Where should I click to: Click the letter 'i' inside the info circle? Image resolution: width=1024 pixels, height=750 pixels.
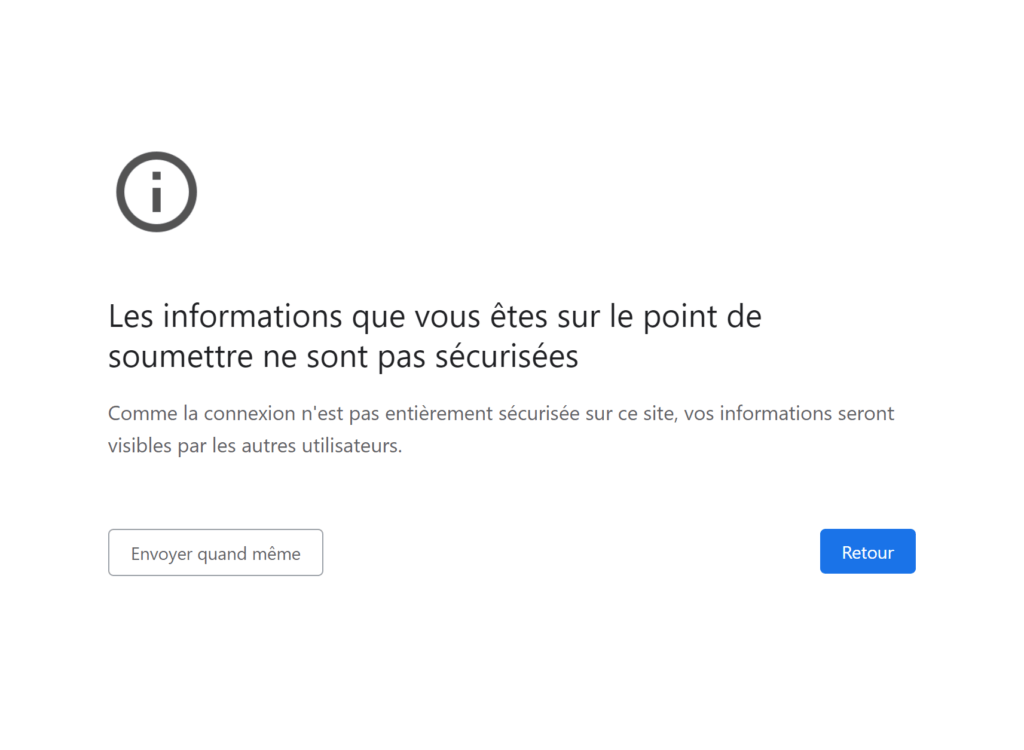[x=156, y=192]
